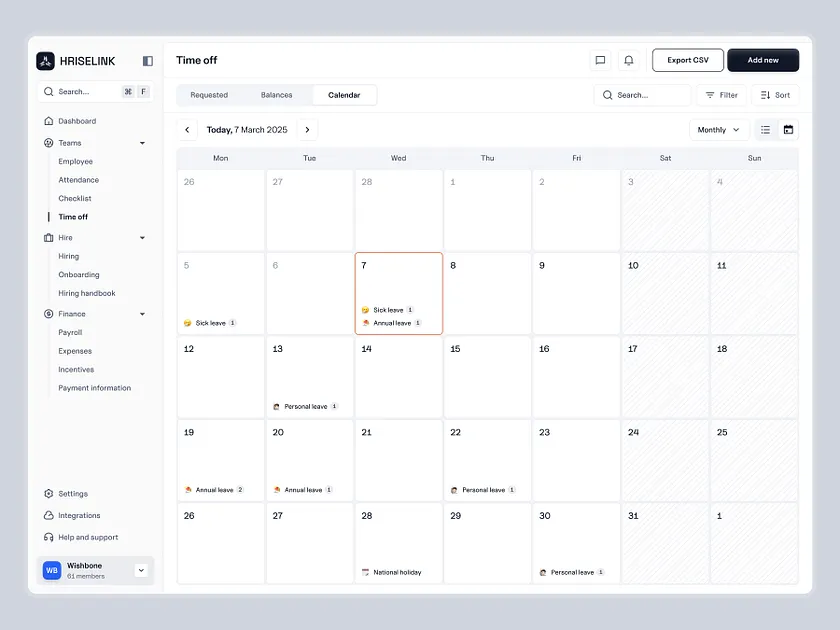Open Help and support icon

point(49,537)
